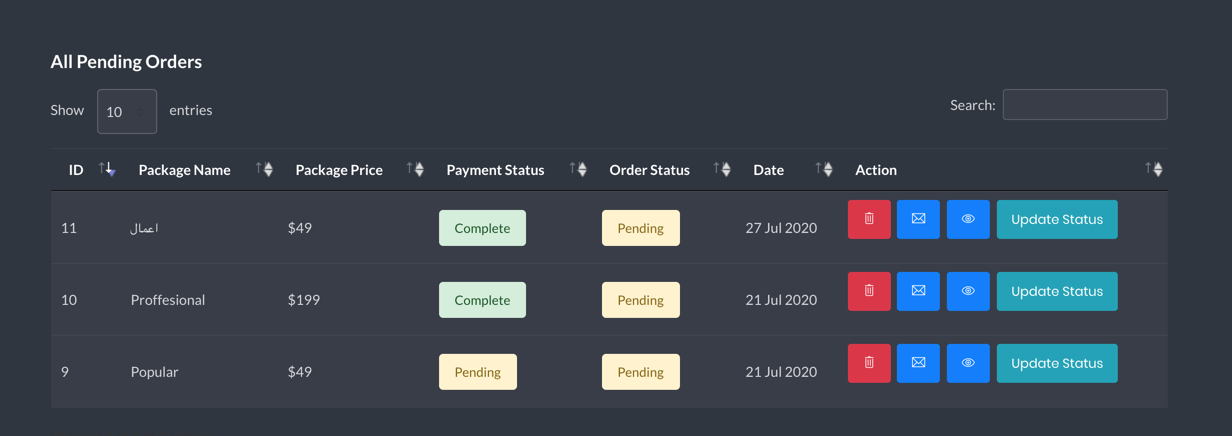Click the envelope icon for order 9
The width and height of the screenshot is (1232, 436).
tap(918, 363)
